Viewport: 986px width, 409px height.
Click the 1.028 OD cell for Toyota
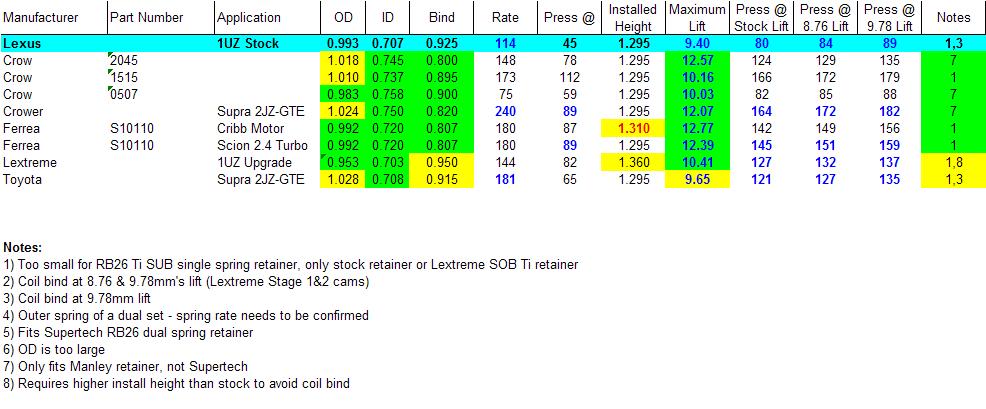click(342, 180)
